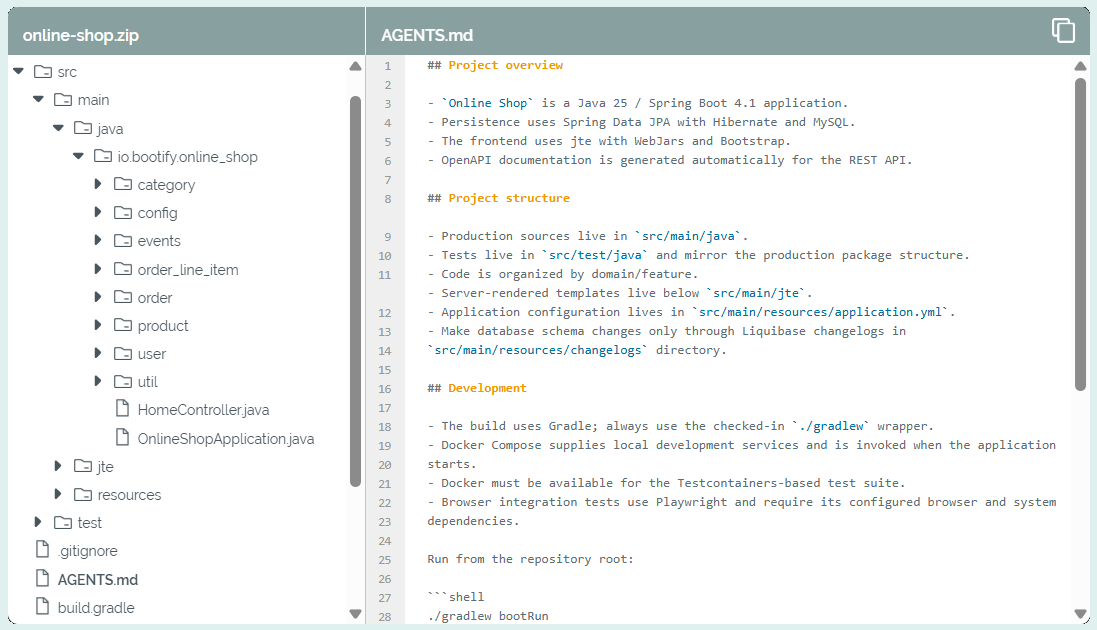Viewport: 1097px width, 630px height.
Task: Click the code view scrollbar thumb
Action: pyautogui.click(x=1080, y=234)
